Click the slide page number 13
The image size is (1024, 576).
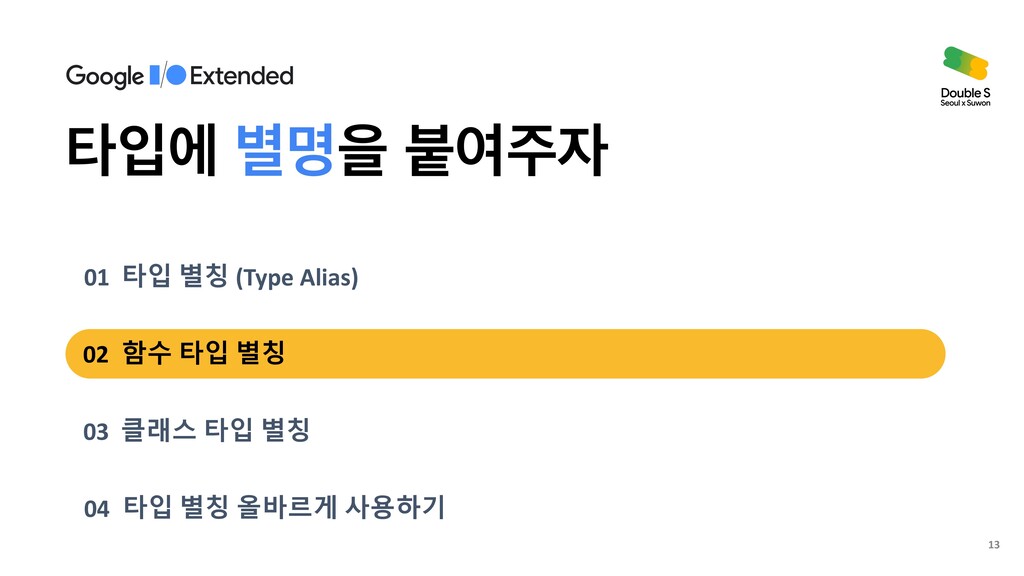[992, 544]
